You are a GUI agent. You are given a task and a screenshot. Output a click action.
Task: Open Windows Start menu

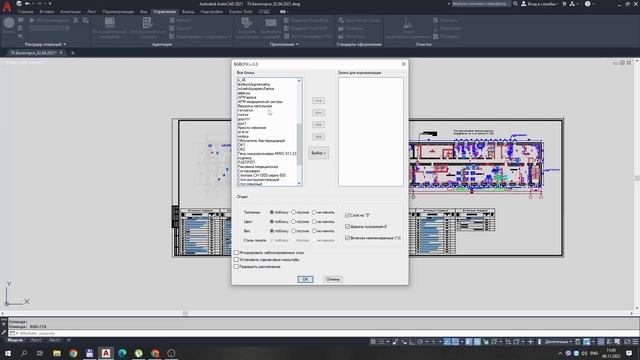pos(7,353)
